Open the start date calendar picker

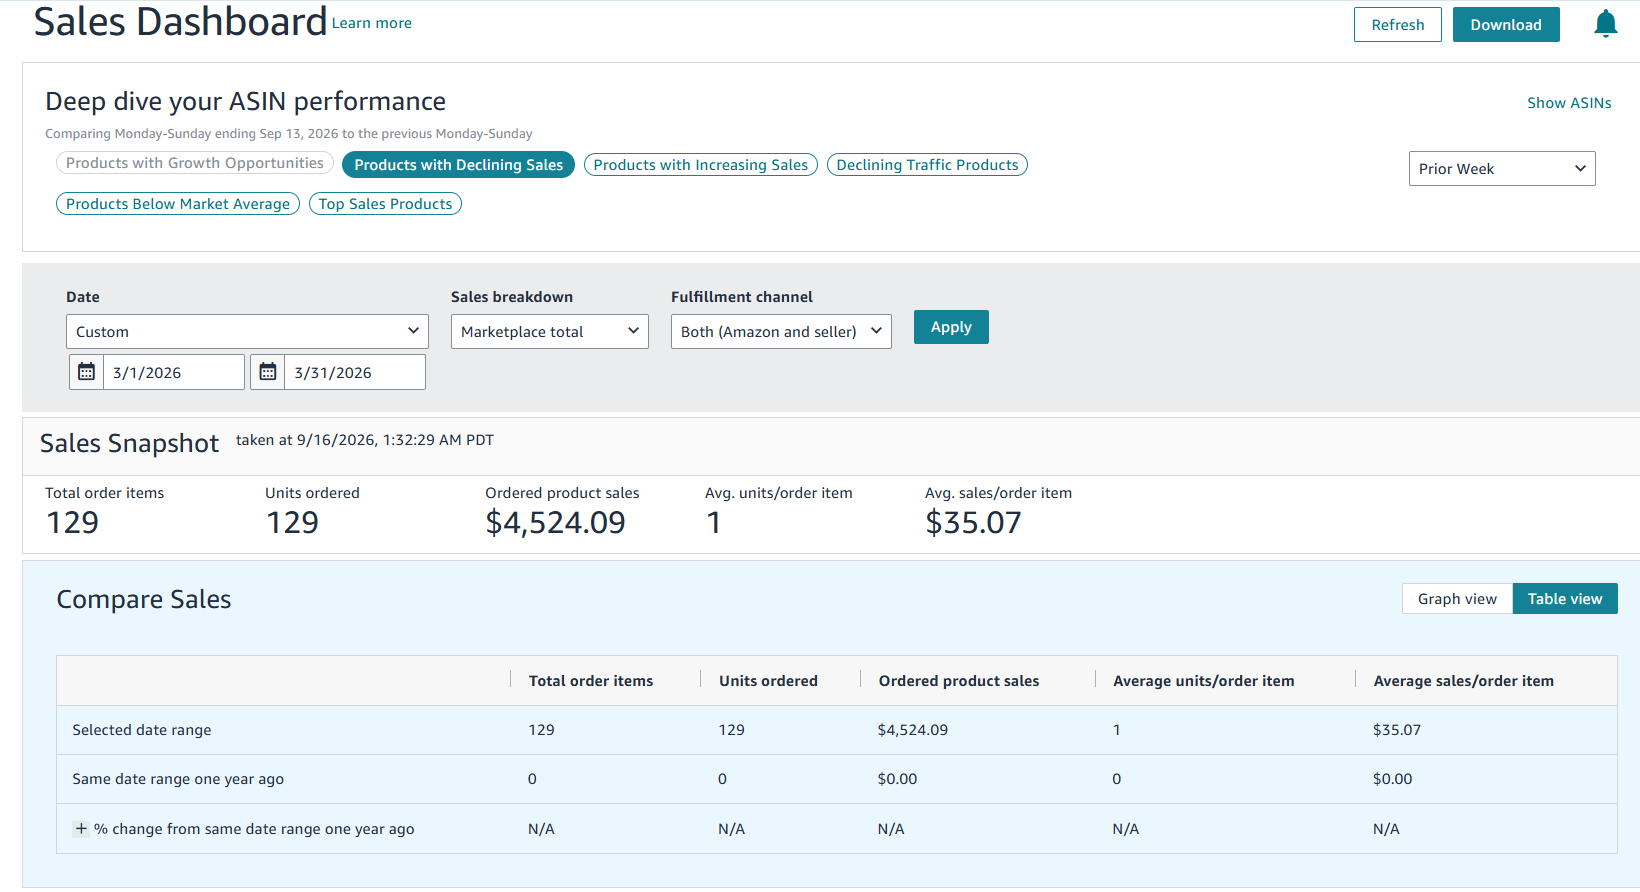click(87, 372)
